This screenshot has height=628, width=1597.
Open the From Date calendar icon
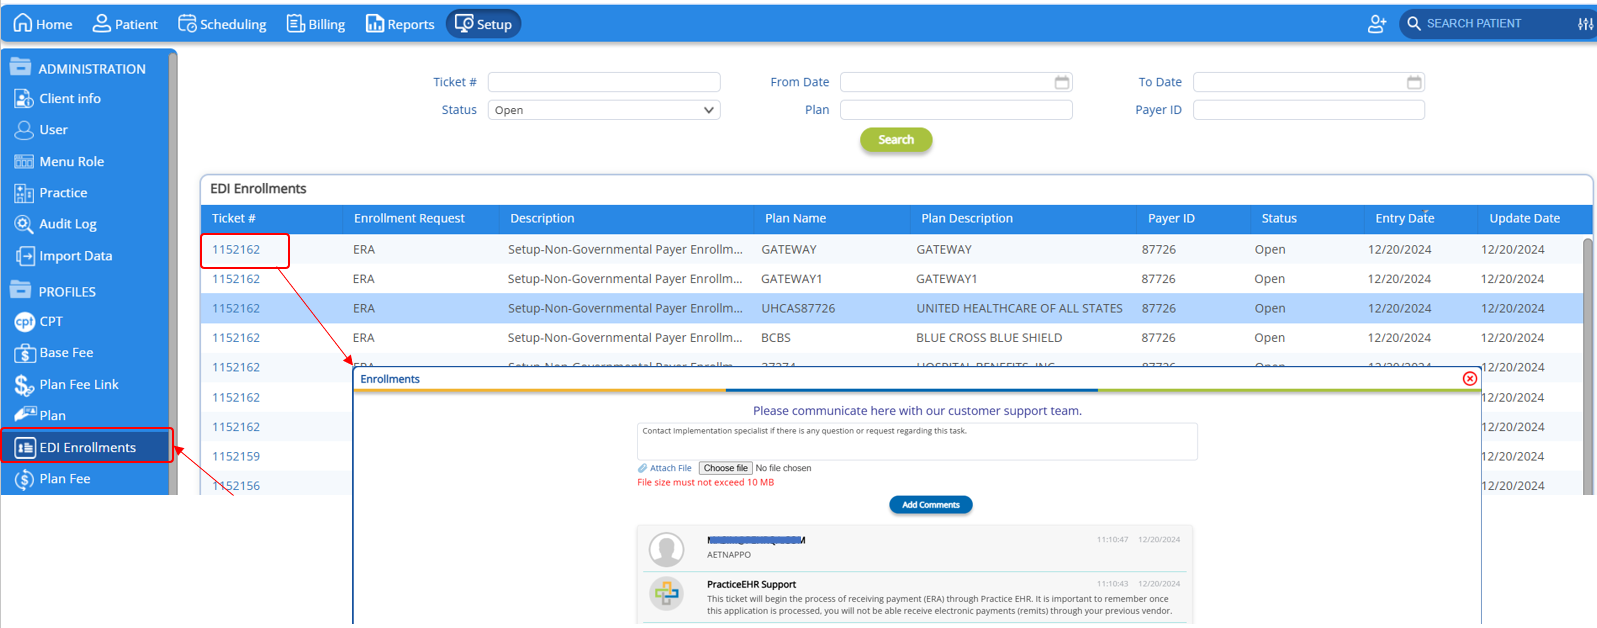pyautogui.click(x=1062, y=82)
